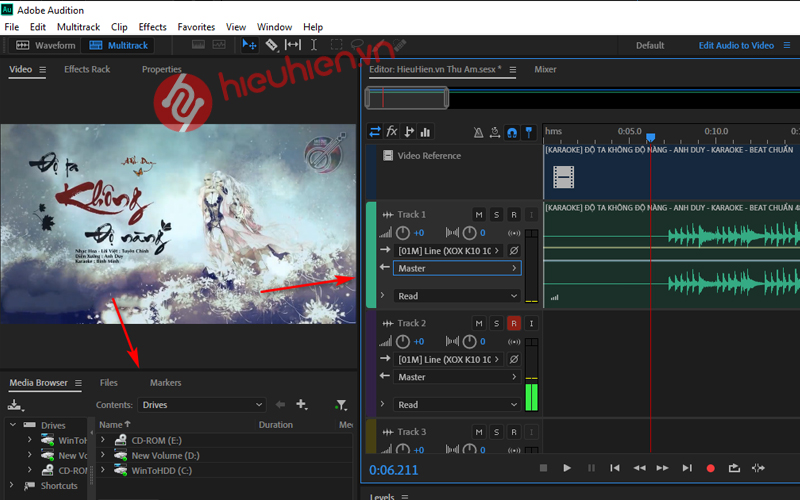The width and height of the screenshot is (800, 500).
Task: Select the Razor tool
Action: [x=271, y=45]
